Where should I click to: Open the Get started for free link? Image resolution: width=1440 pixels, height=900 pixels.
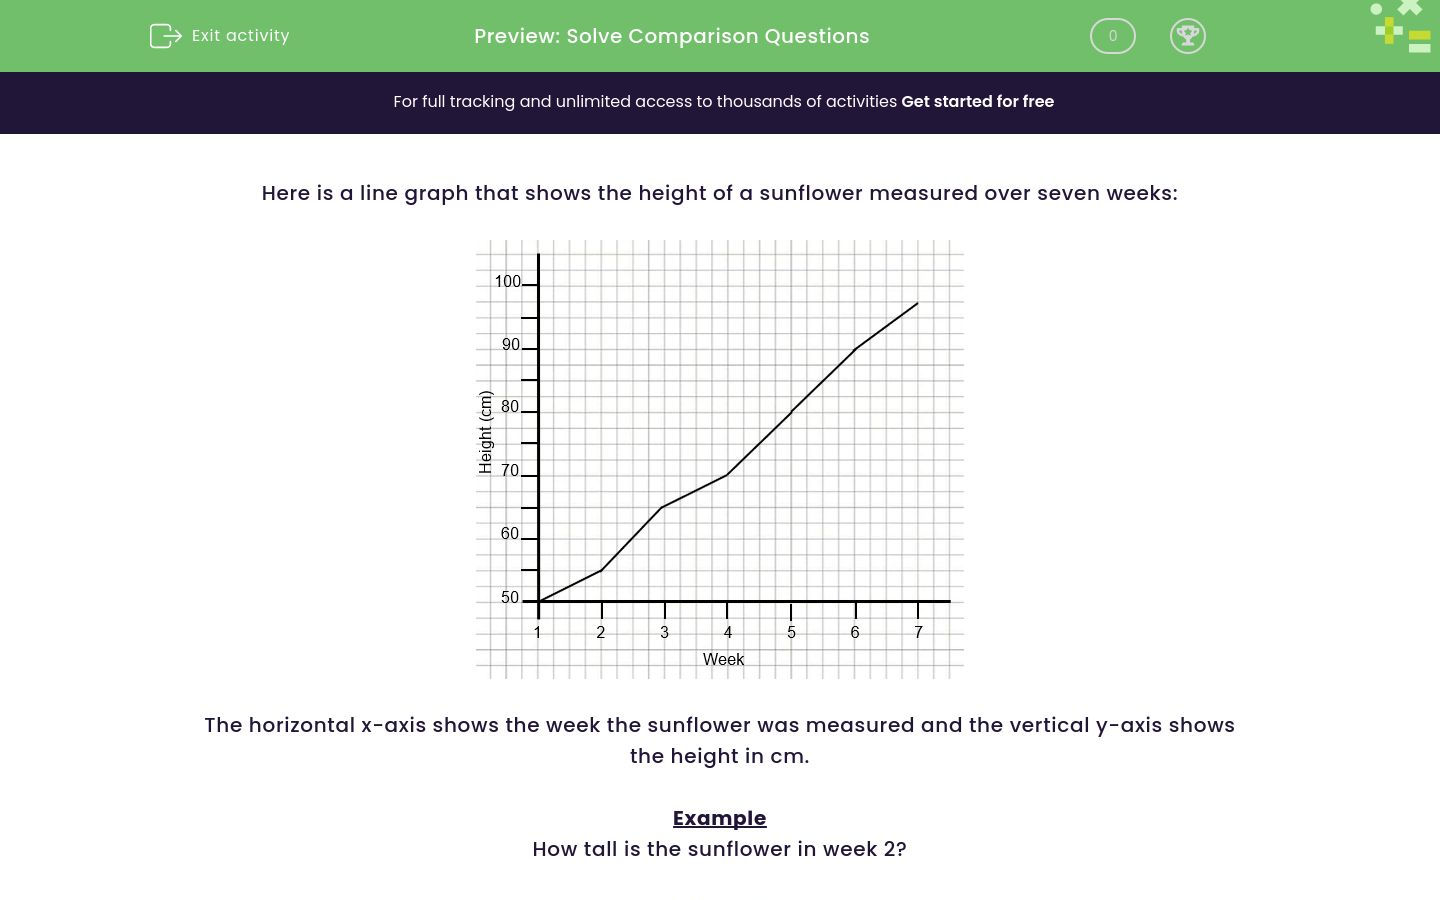coord(978,102)
